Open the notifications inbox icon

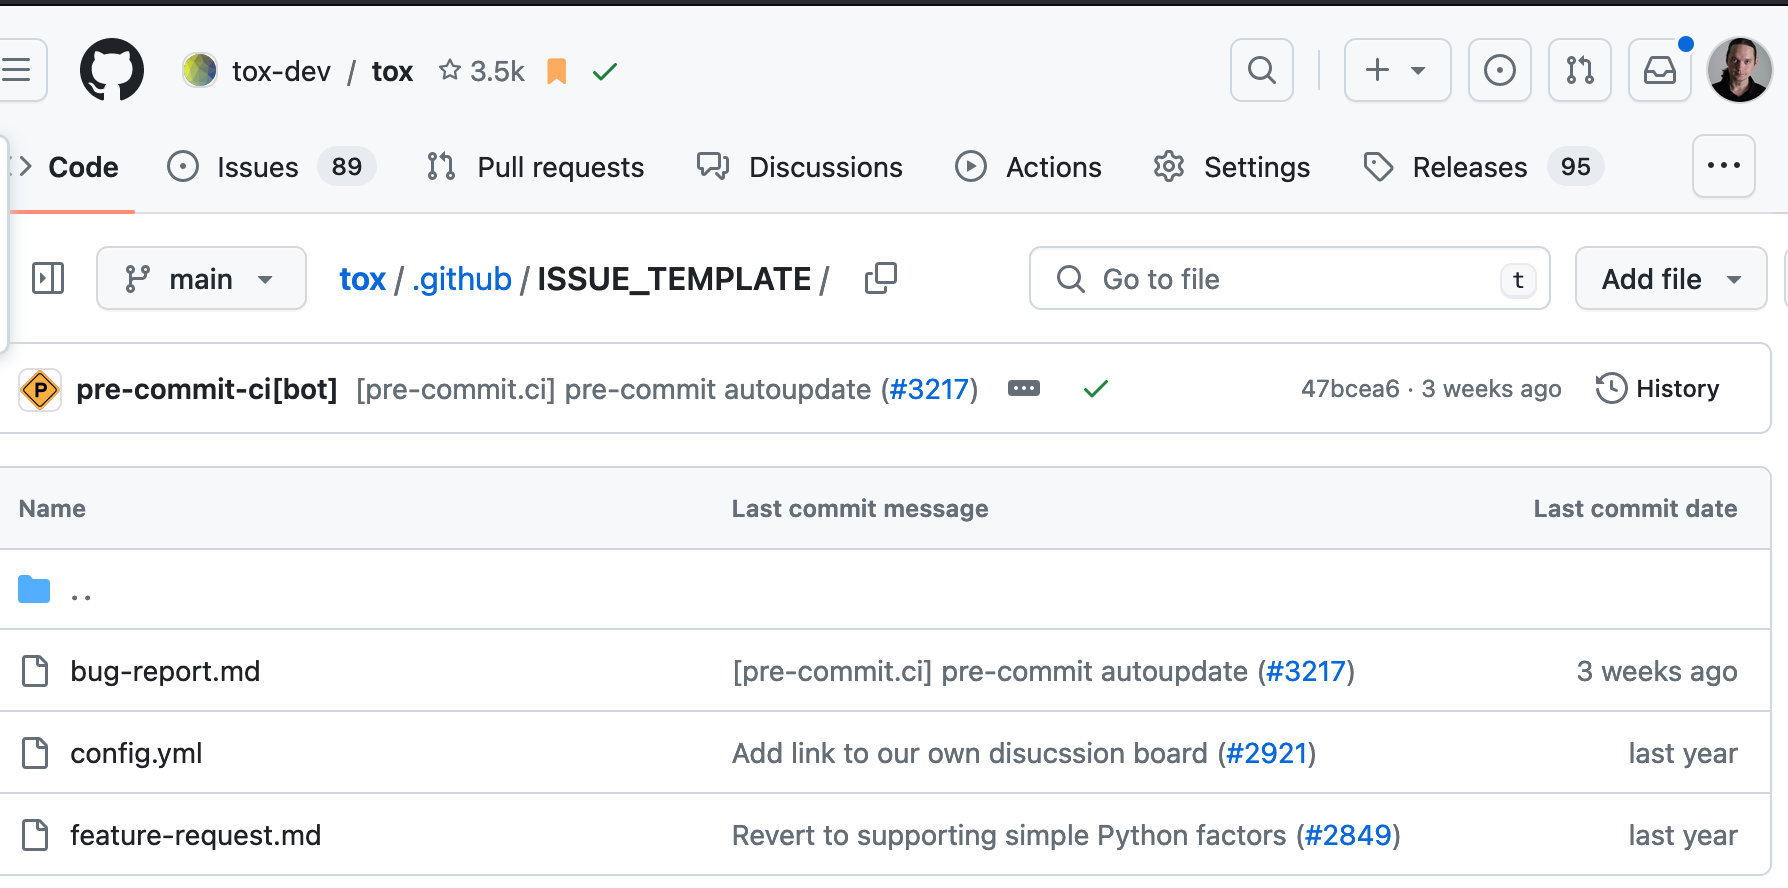[1659, 70]
